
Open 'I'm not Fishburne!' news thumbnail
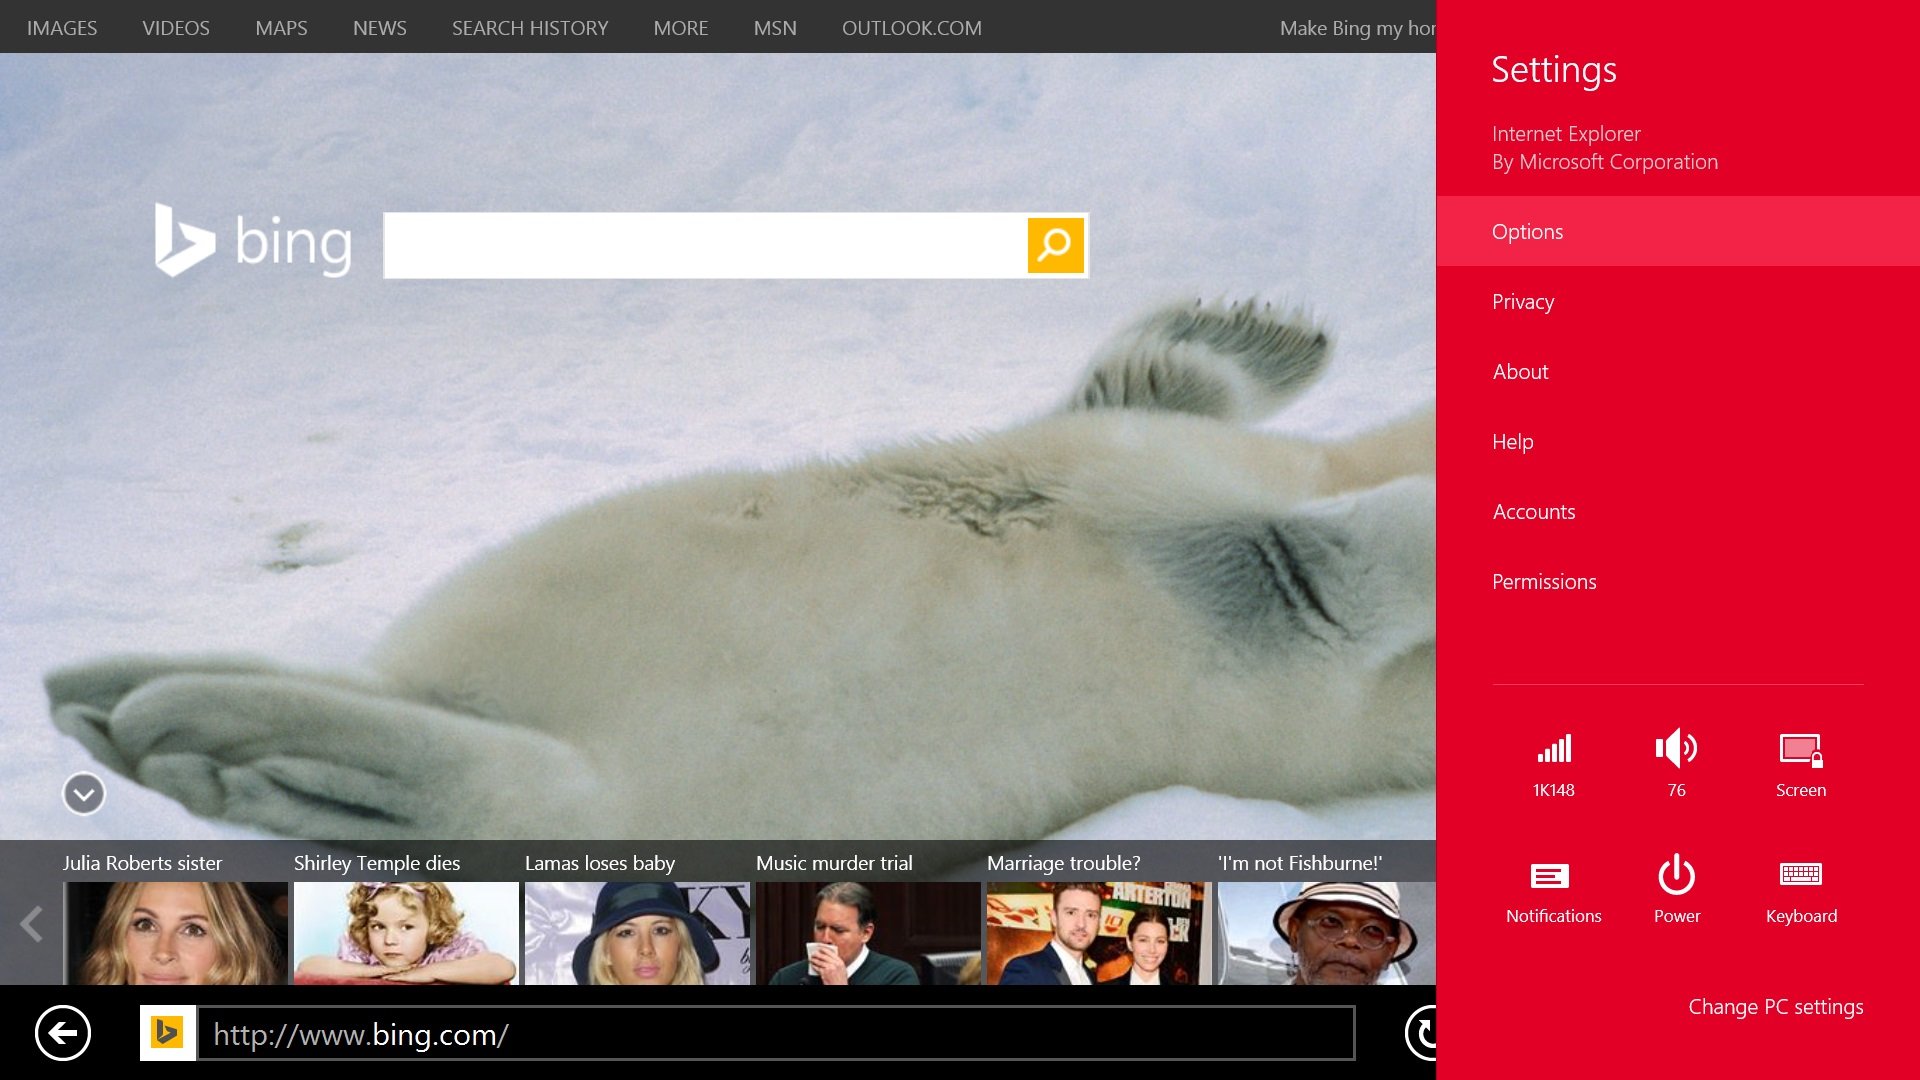(x=1327, y=933)
